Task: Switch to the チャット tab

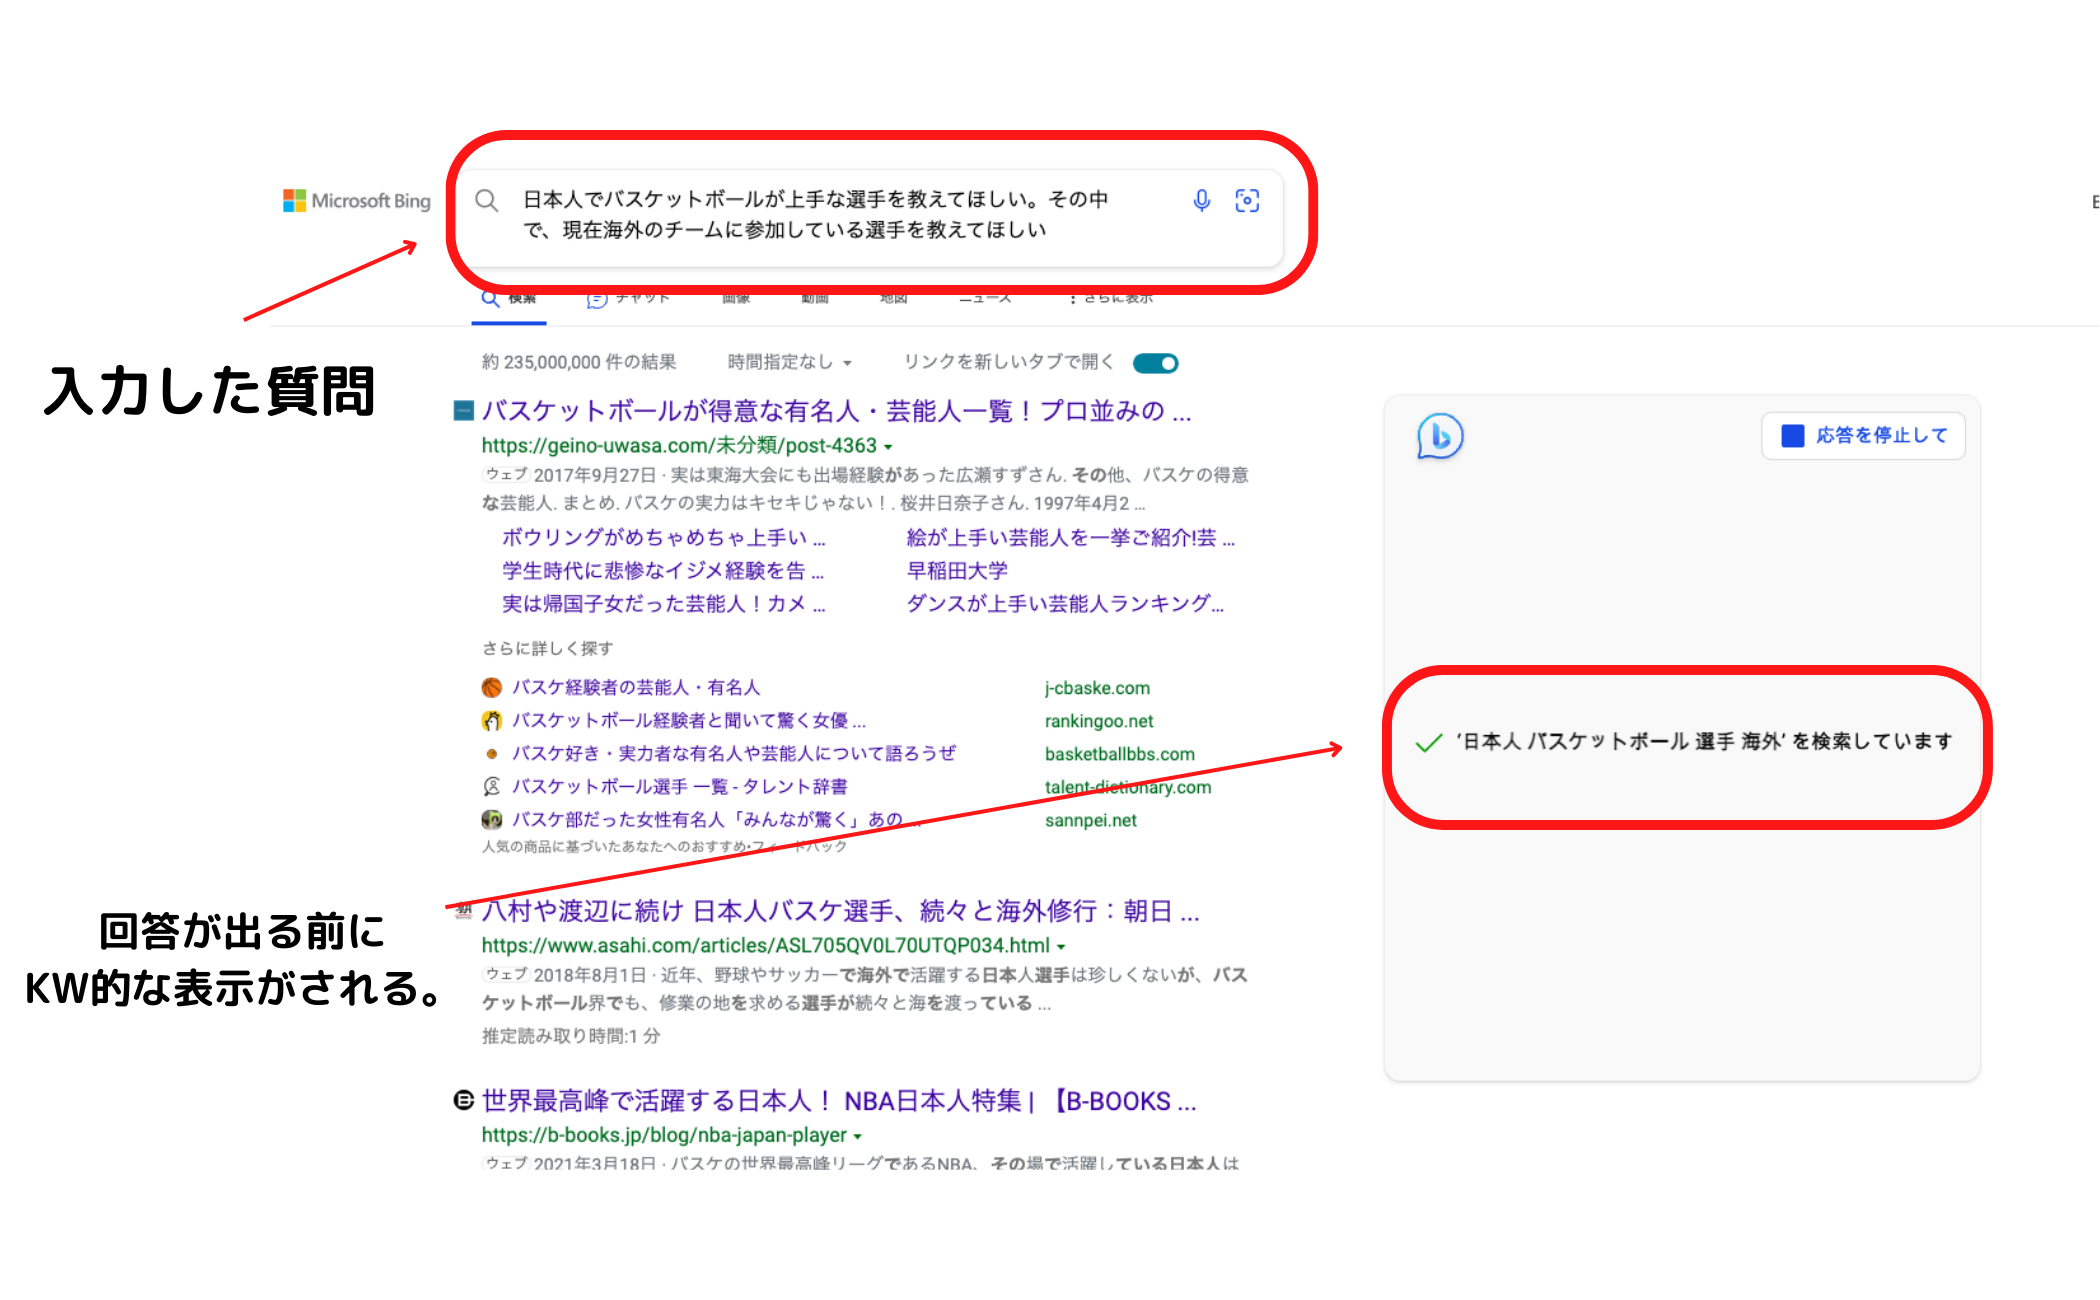Action: 628,300
